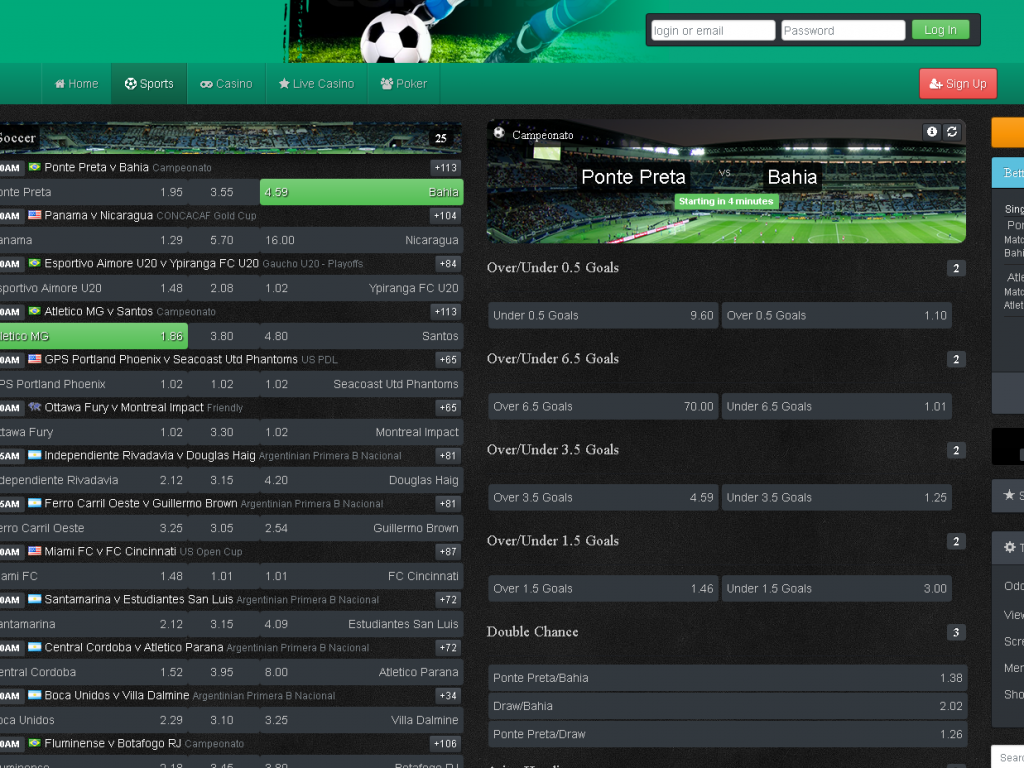Screen dimensions: 1024x768
Task: Click US flag beside Miami FC v FC Cincinnati
Action: coord(35,551)
